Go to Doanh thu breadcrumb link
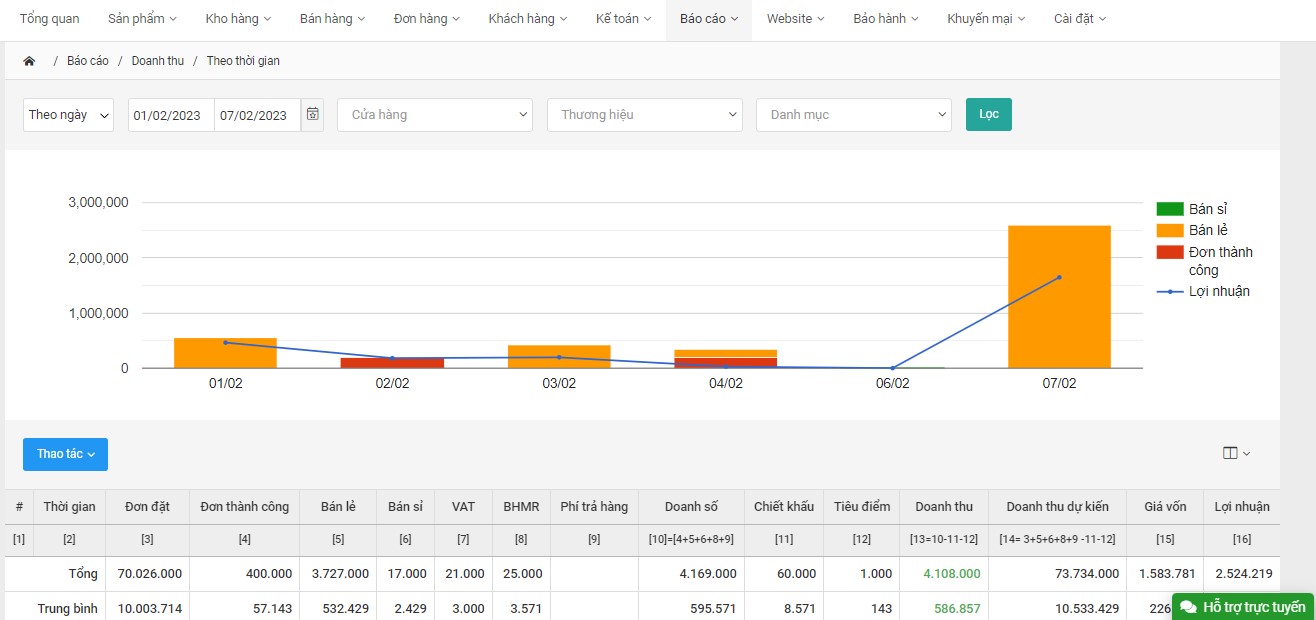Viewport: 1316px width, 620px height. click(x=158, y=61)
